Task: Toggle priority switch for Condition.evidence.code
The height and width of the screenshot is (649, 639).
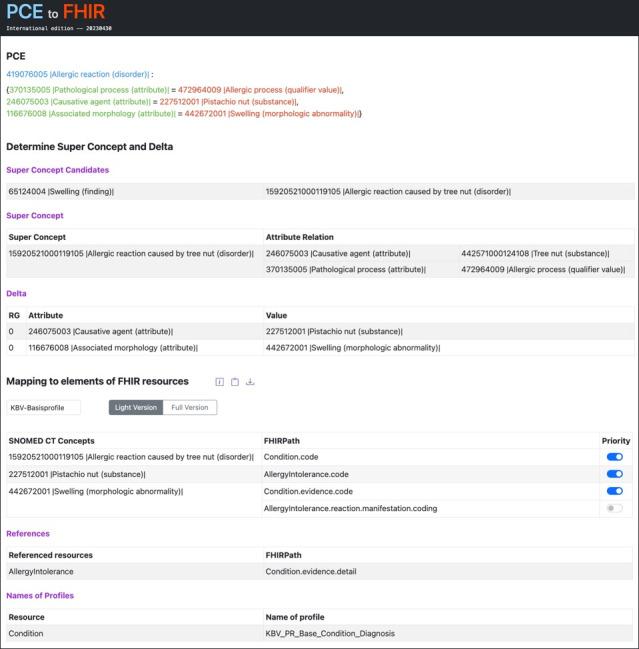Action: (614, 491)
